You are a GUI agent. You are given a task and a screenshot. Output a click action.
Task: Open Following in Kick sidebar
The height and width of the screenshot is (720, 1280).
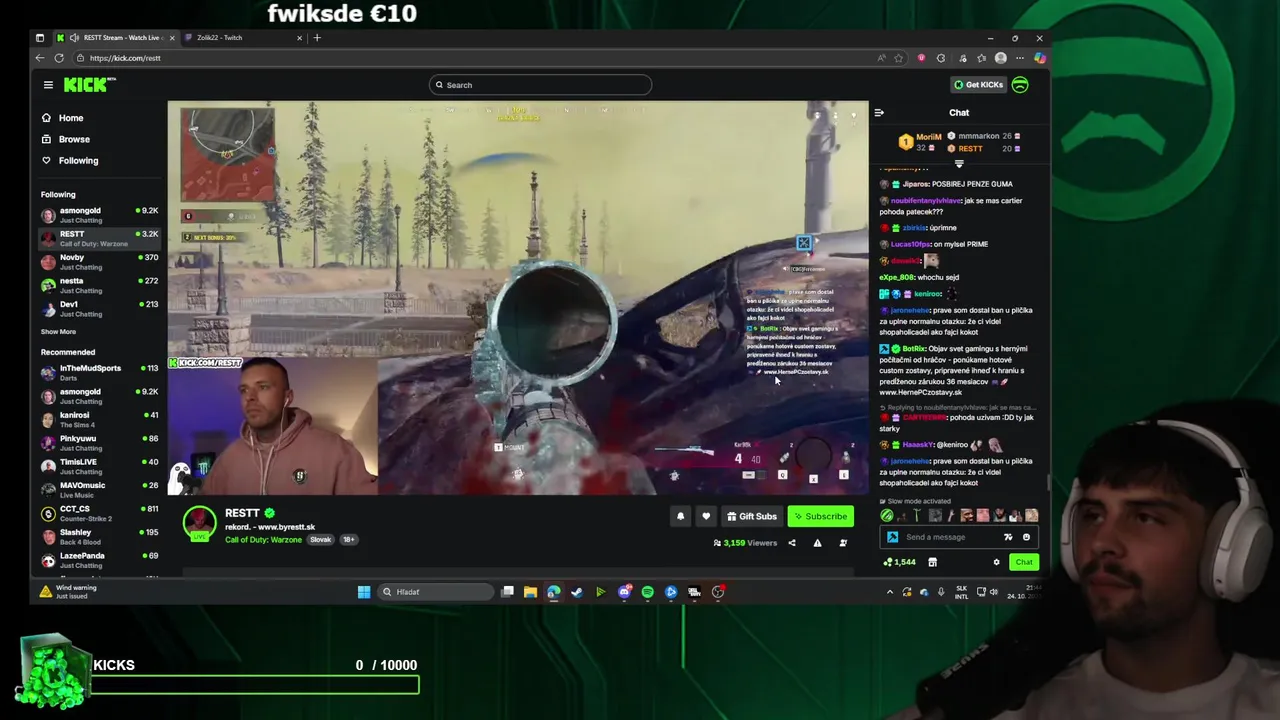pos(78,160)
